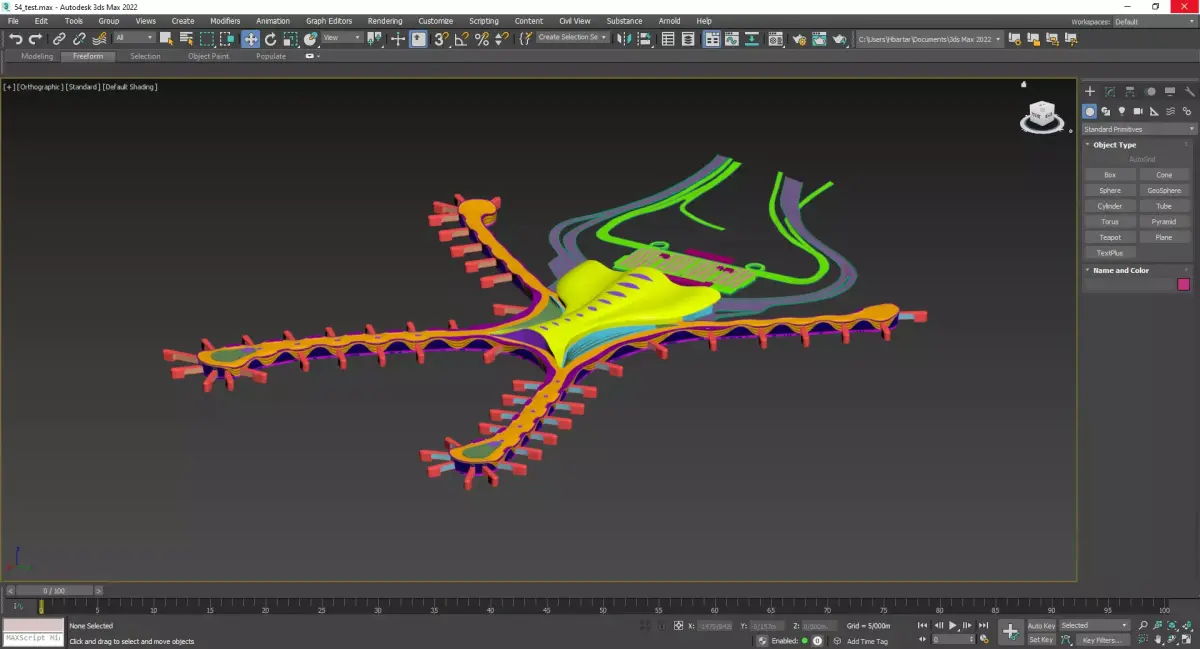Screen dimensions: 1200x649
Task: Choose the Rectangular Selection Region icon
Action: tap(207, 39)
